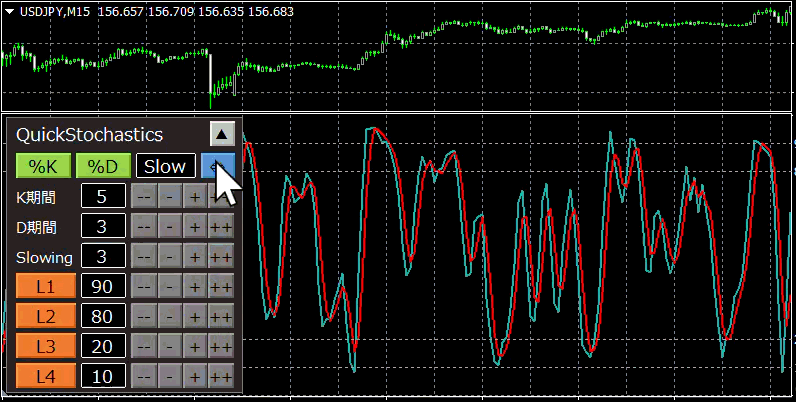Screen dimensions: 796x402
Task: Increase D期間 by one (+)
Action: click(x=195, y=226)
